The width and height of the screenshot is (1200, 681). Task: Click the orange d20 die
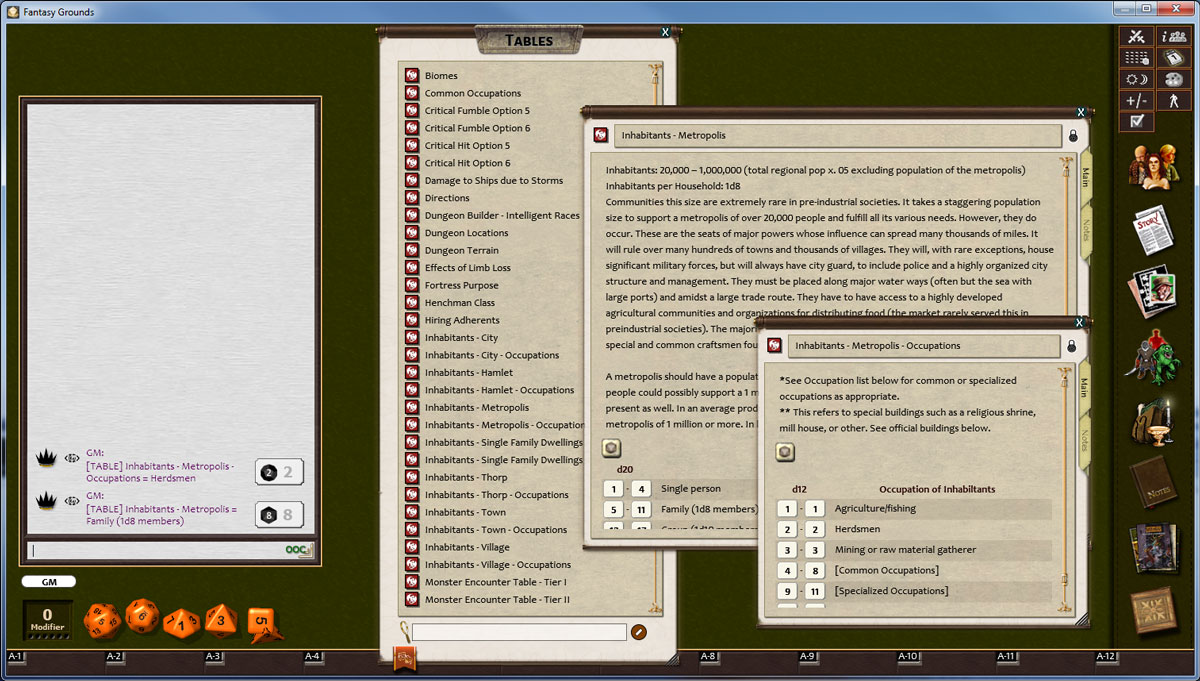pos(141,617)
